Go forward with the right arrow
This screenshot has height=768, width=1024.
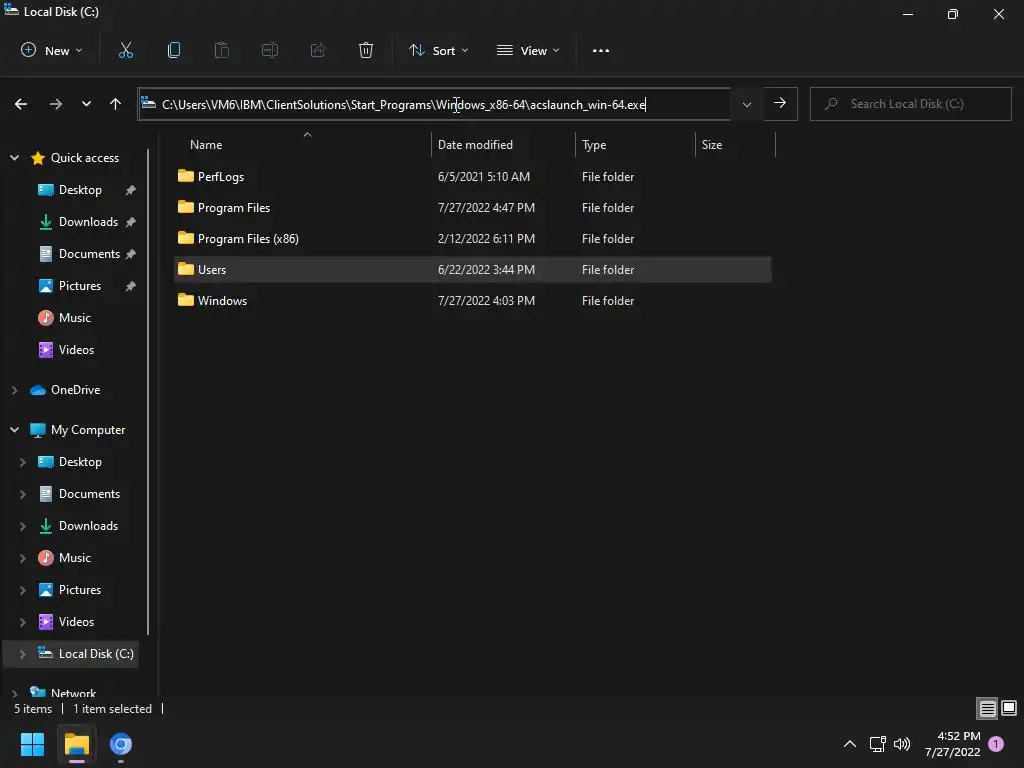tap(56, 104)
